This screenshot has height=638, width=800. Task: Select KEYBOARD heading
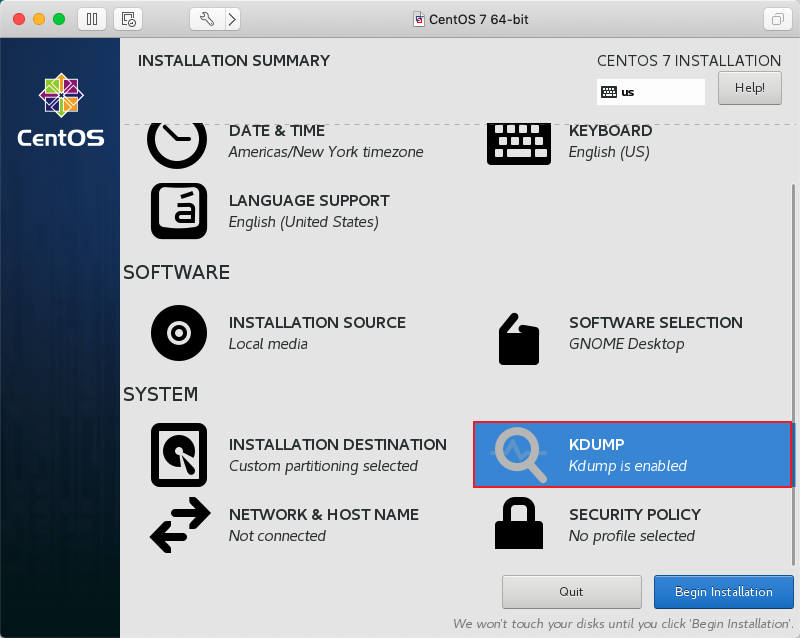[610, 131]
